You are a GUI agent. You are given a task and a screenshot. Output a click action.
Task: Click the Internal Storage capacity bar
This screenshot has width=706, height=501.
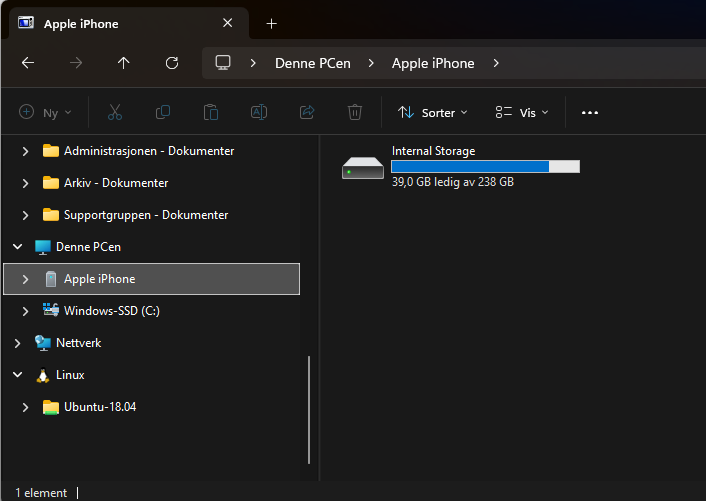[x=485, y=167]
